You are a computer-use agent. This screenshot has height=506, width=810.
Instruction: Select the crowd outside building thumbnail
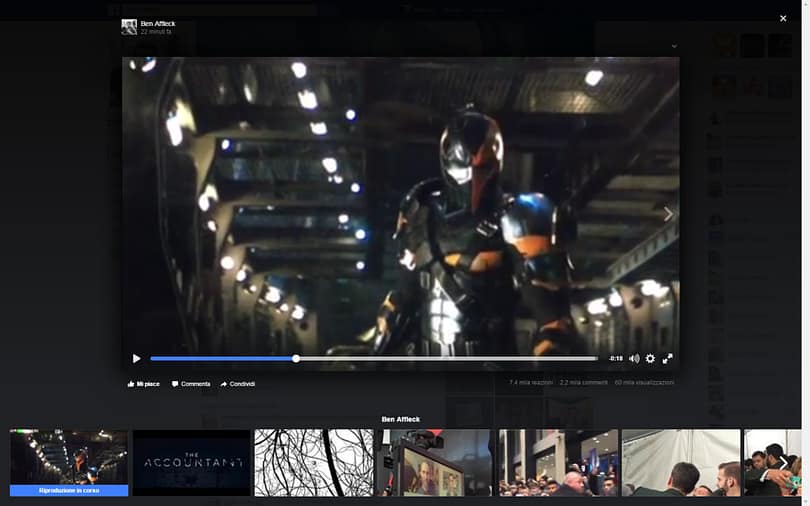[558, 463]
